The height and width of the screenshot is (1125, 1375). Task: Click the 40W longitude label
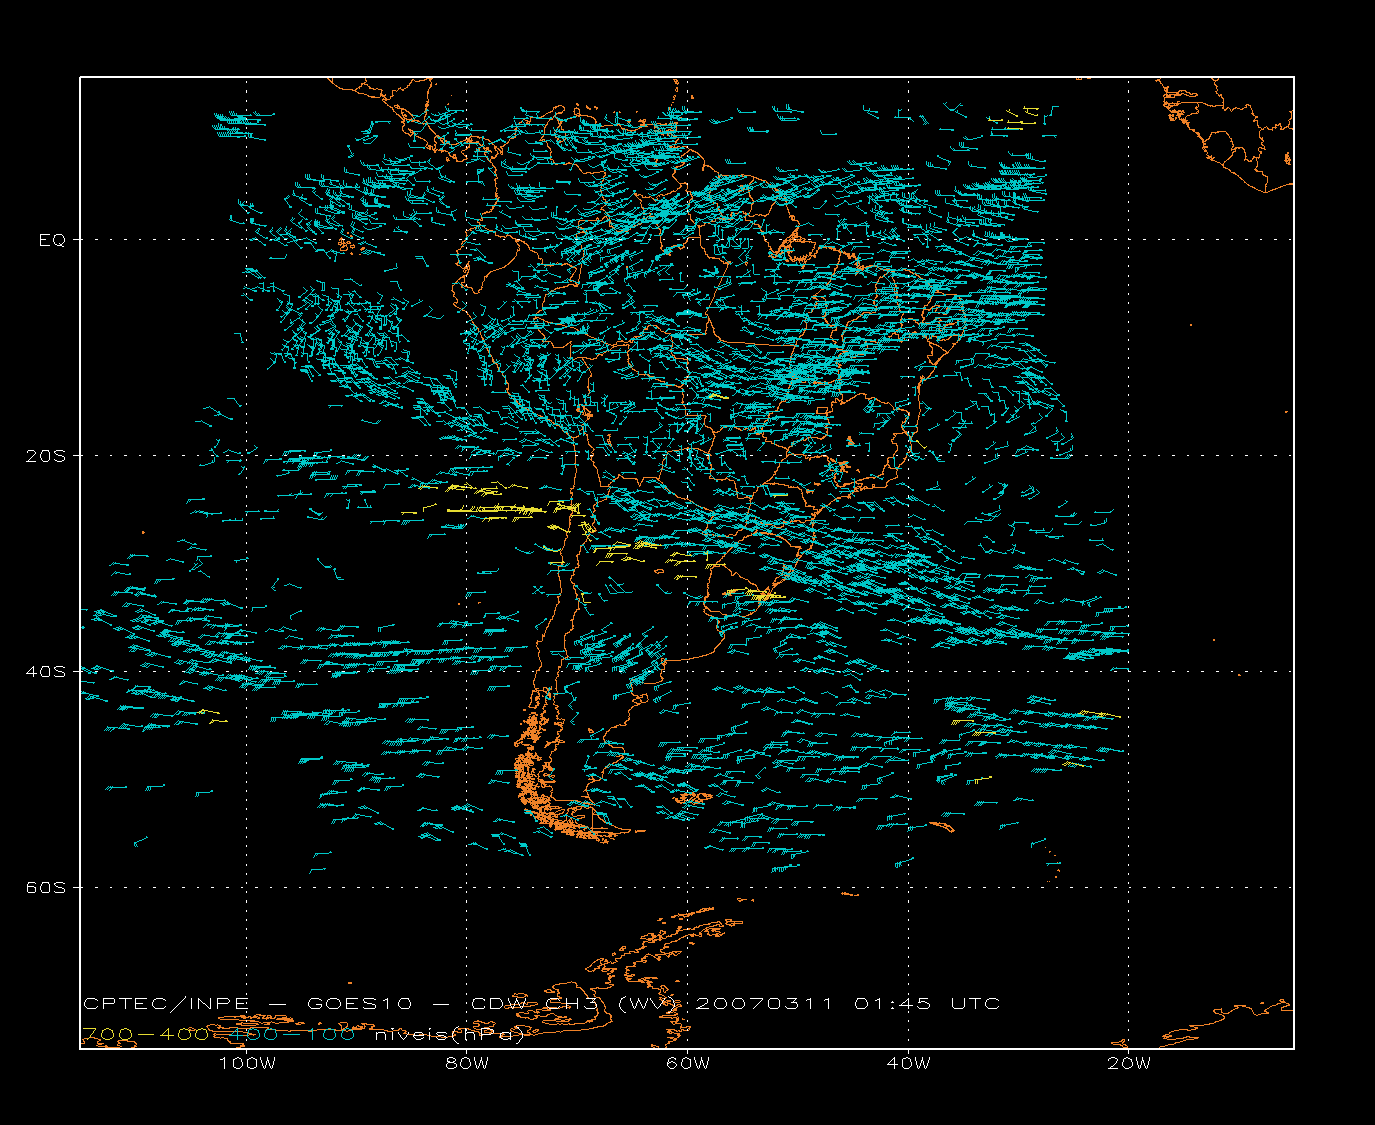[x=909, y=1063]
